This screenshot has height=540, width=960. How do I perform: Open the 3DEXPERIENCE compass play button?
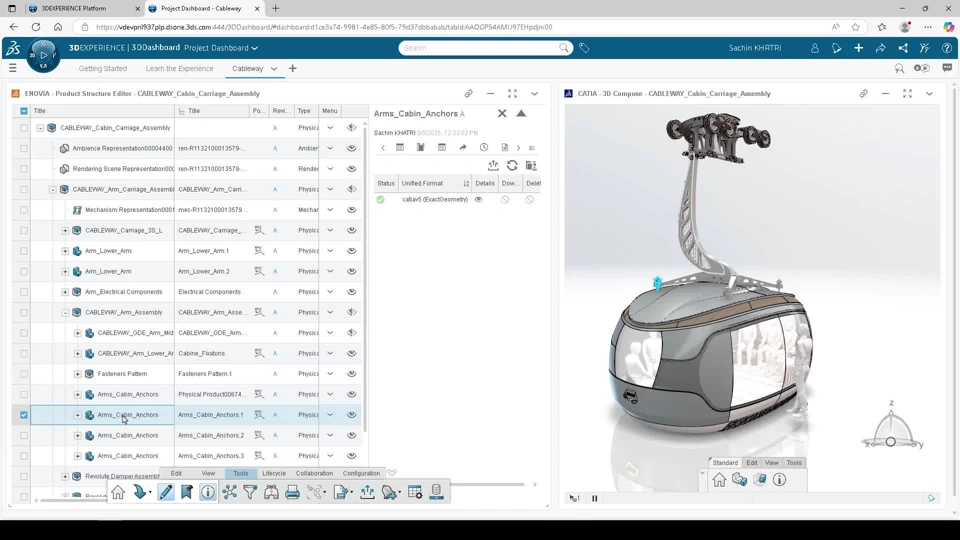click(43, 55)
